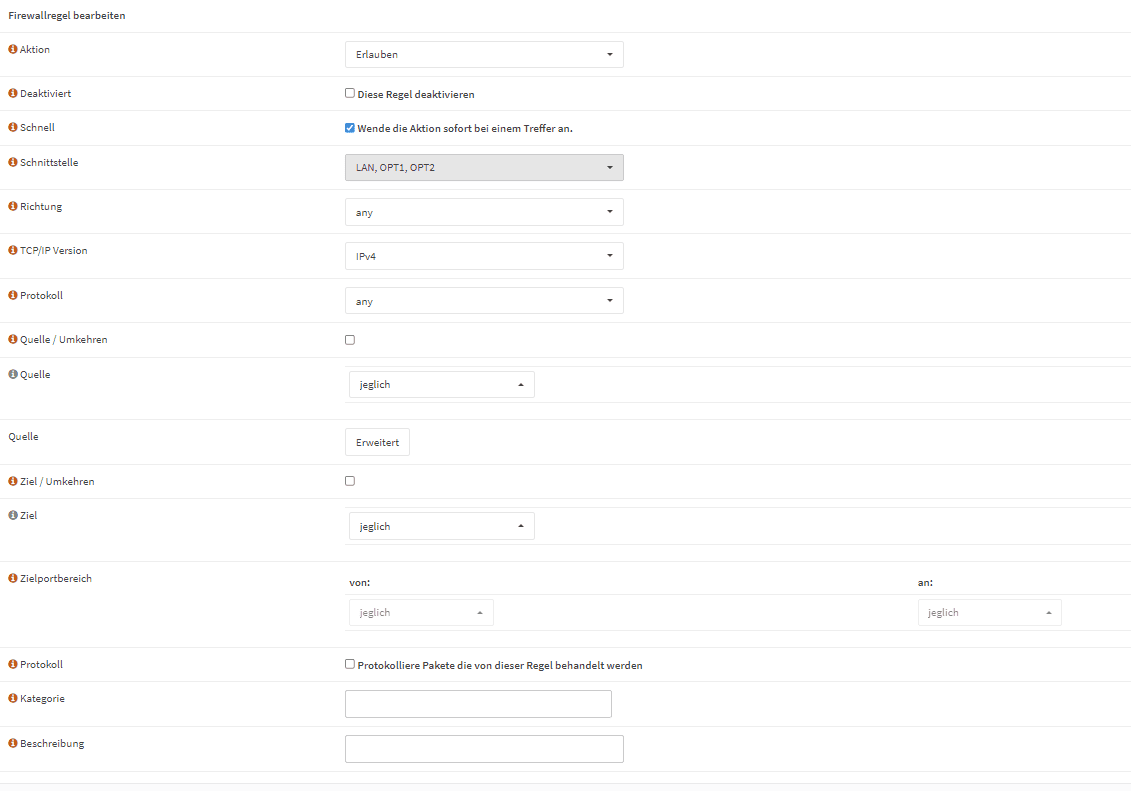Enable Protokolliere Pakete logging checkbox

[x=350, y=664]
